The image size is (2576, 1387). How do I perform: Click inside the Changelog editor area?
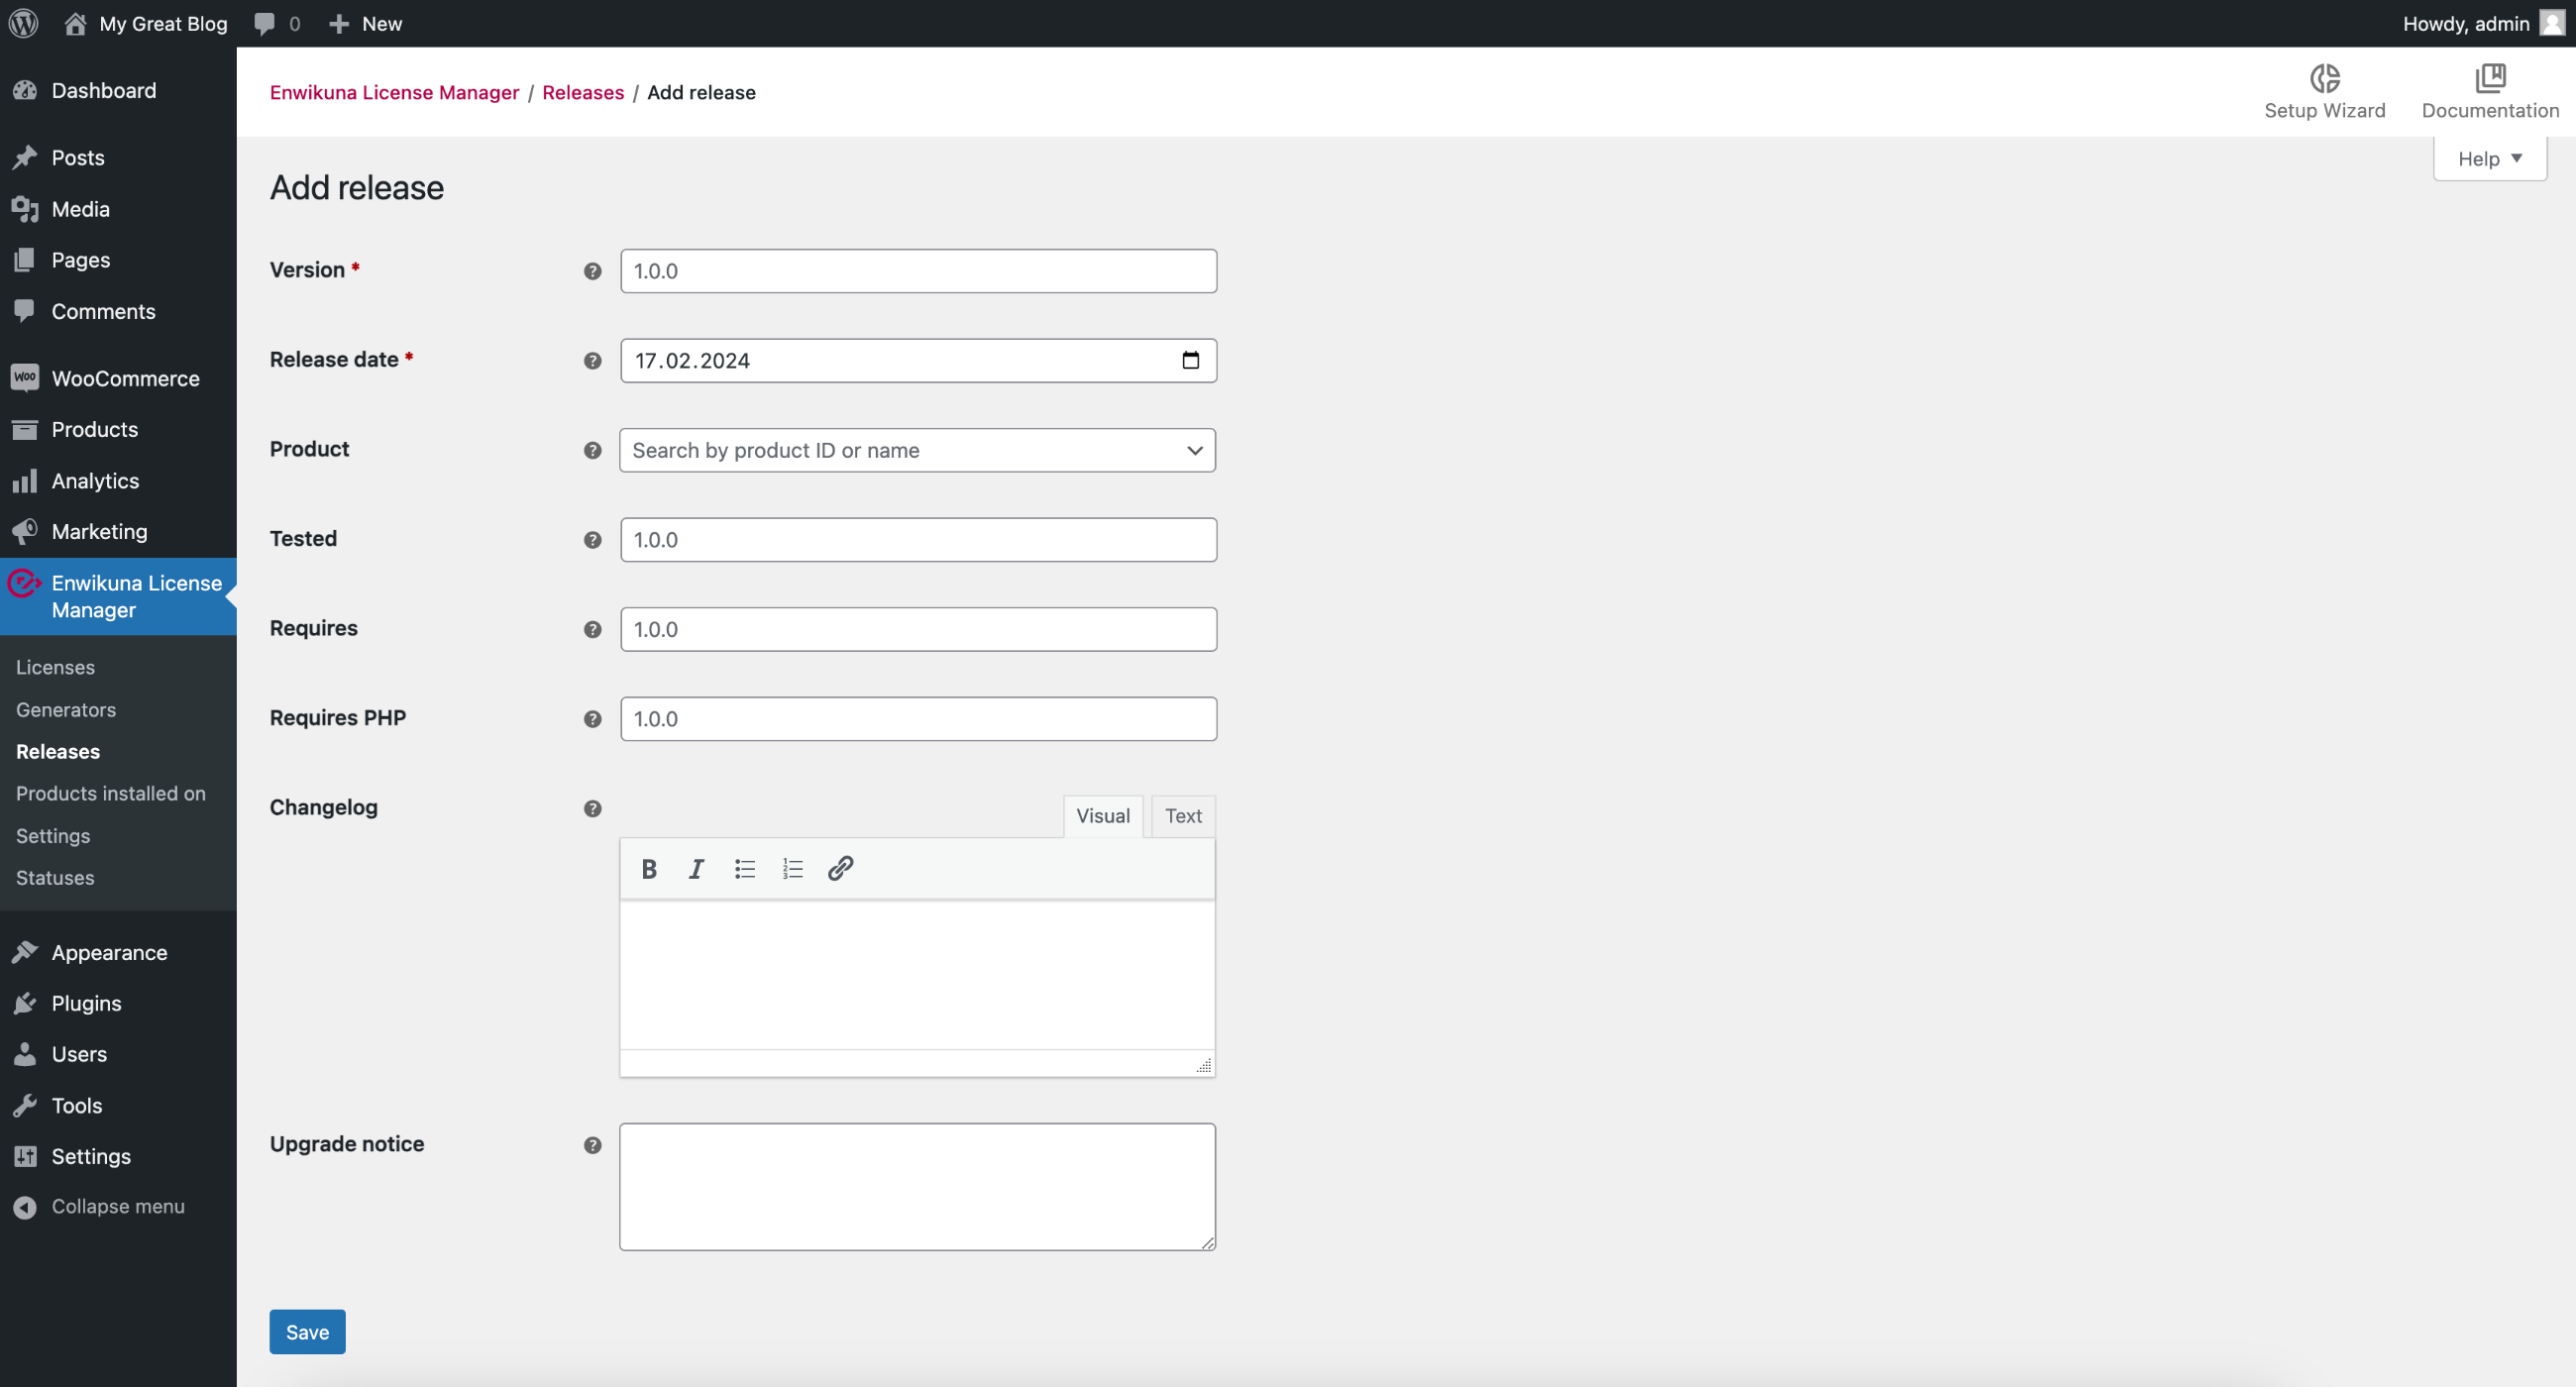tap(917, 975)
